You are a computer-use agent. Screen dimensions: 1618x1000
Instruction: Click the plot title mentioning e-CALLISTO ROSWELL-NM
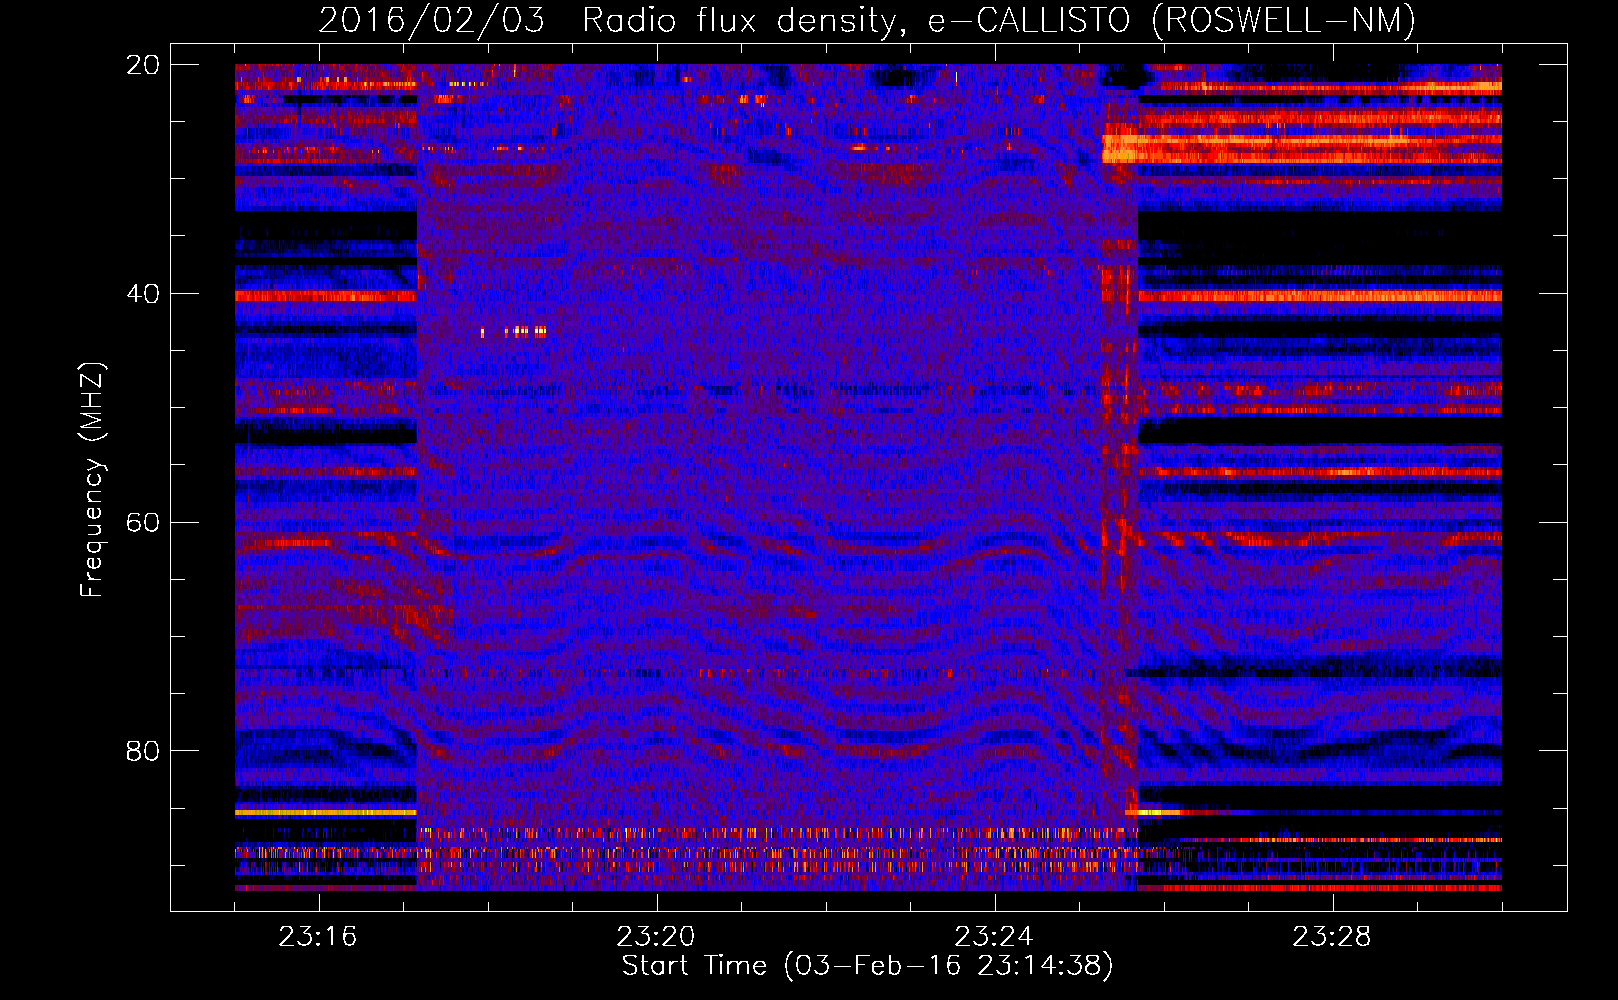(x=867, y=20)
